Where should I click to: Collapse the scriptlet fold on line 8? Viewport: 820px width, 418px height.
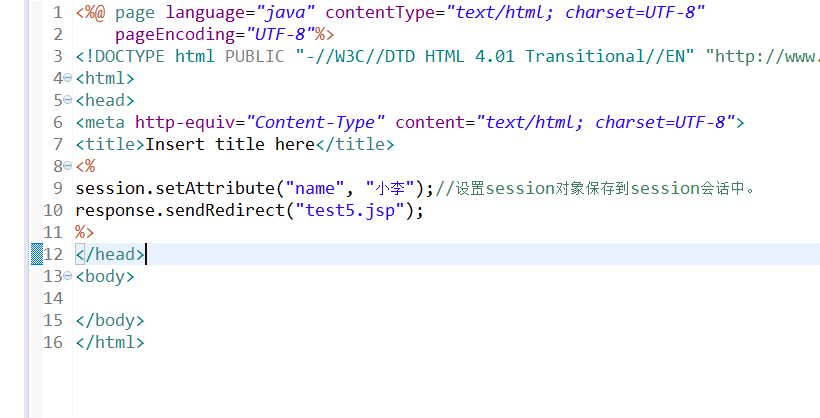67,166
